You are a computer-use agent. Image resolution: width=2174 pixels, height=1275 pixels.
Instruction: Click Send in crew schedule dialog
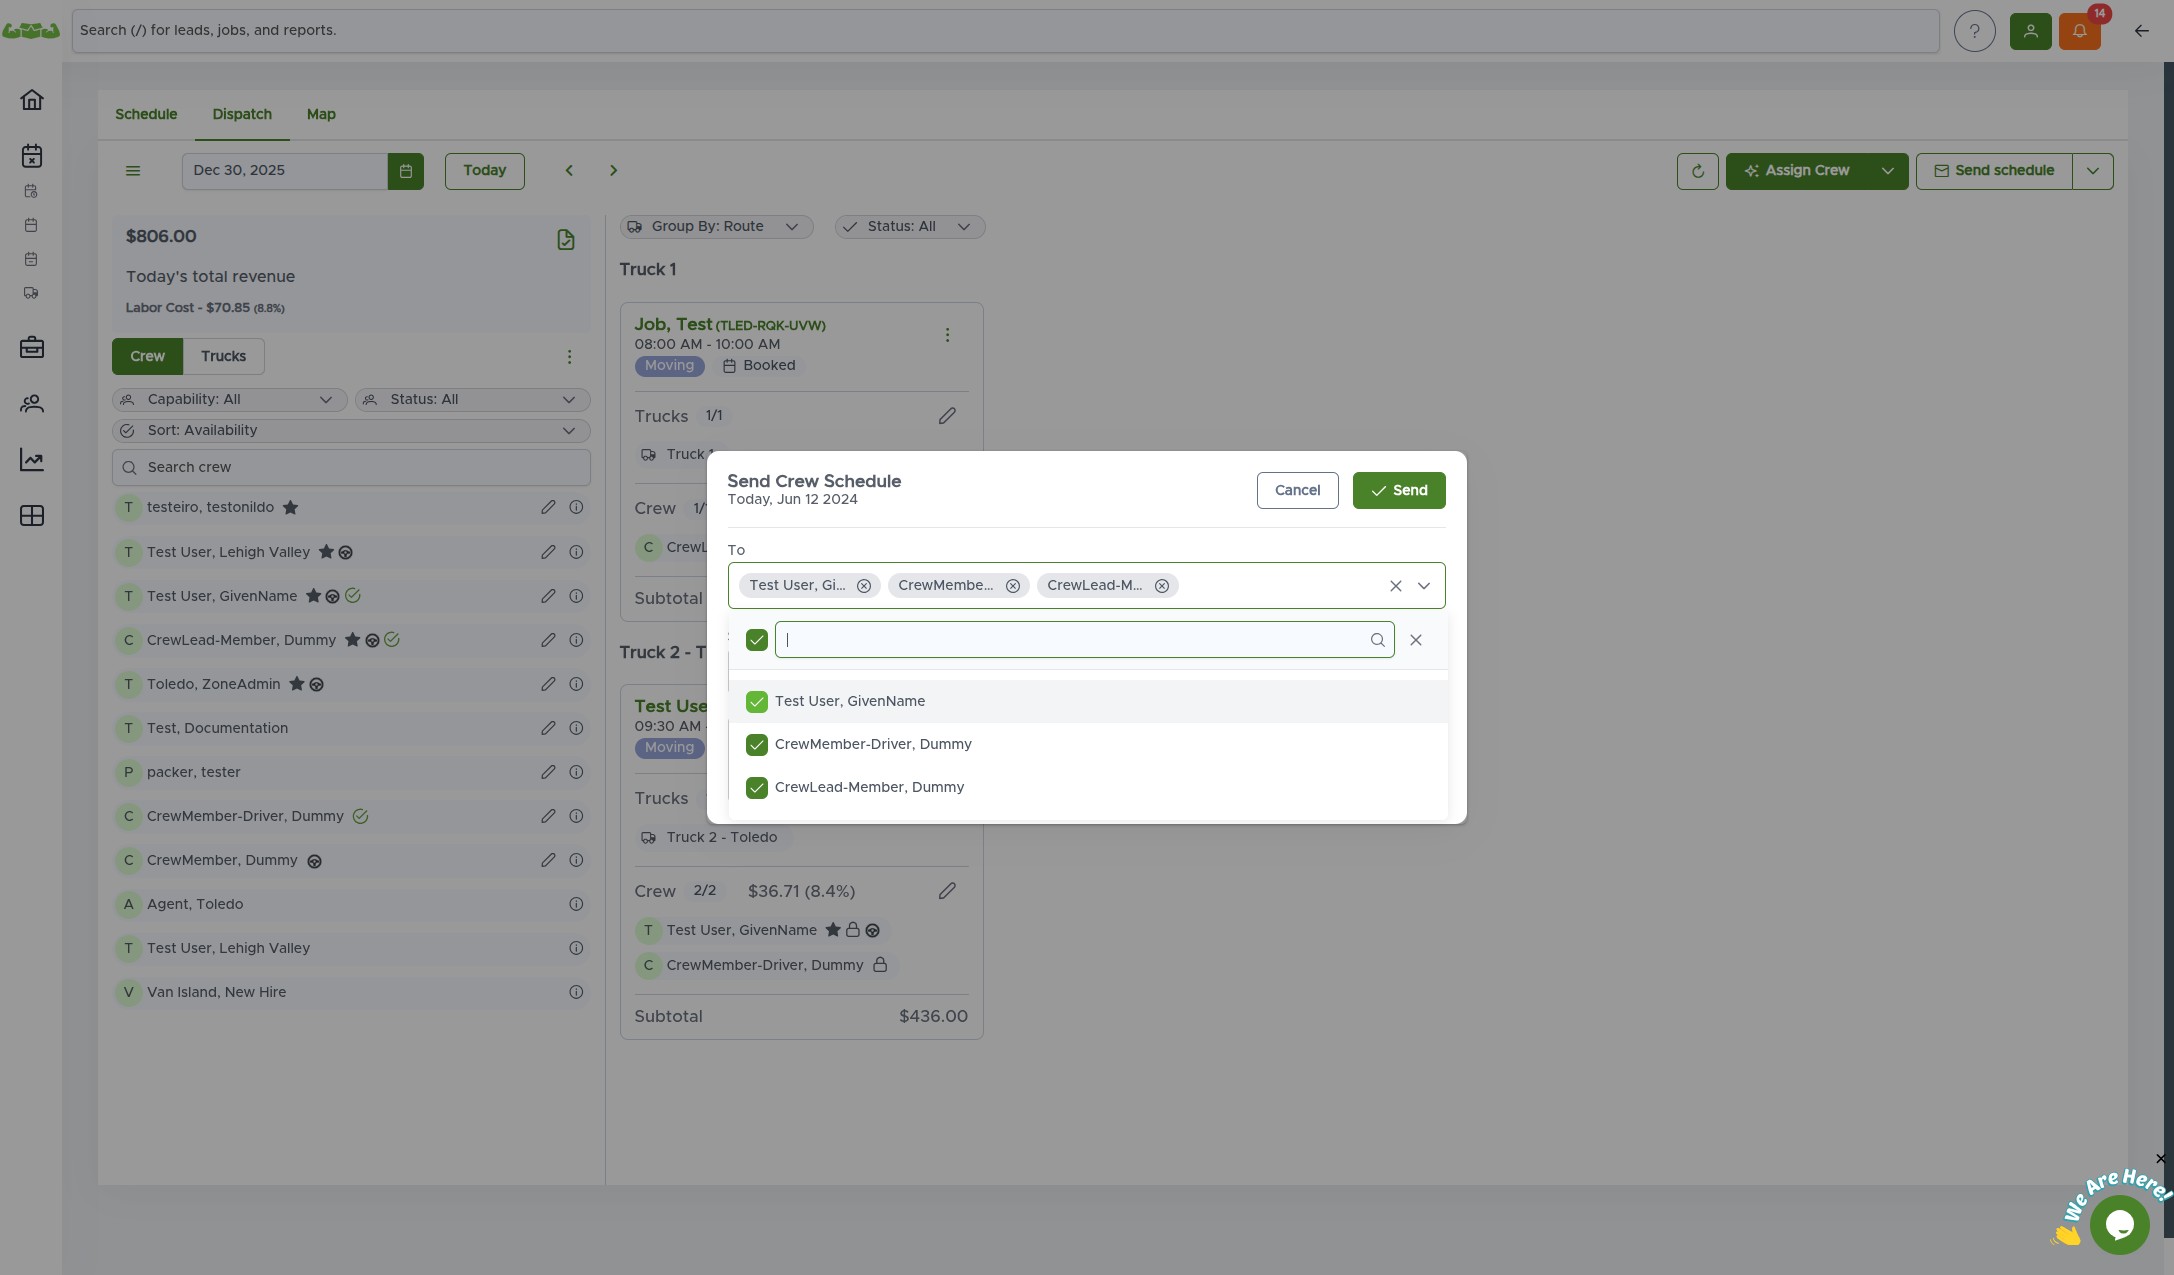pos(1399,491)
